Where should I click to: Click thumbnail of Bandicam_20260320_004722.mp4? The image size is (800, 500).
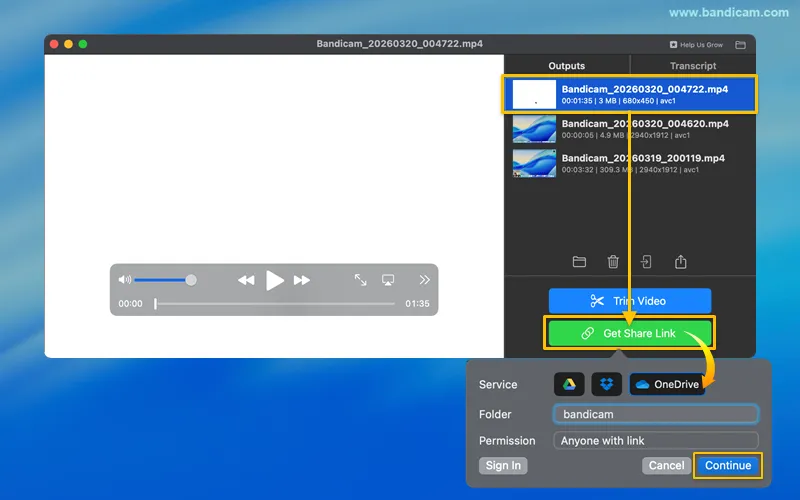click(534, 94)
